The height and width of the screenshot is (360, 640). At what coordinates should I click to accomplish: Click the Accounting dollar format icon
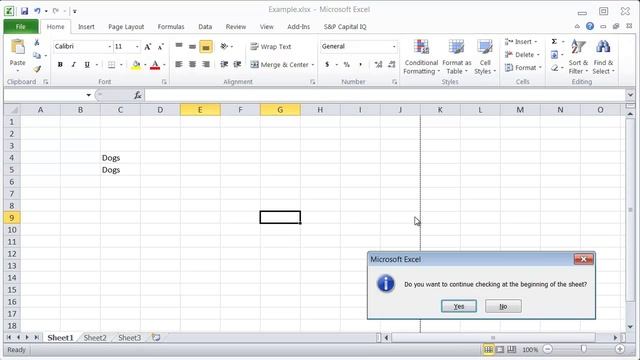[327, 64]
